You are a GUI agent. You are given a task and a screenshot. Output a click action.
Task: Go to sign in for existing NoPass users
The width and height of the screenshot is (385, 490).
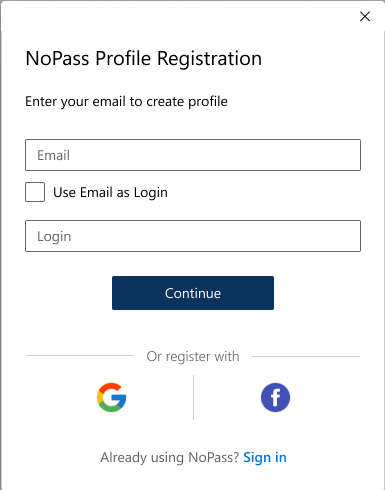(x=265, y=457)
